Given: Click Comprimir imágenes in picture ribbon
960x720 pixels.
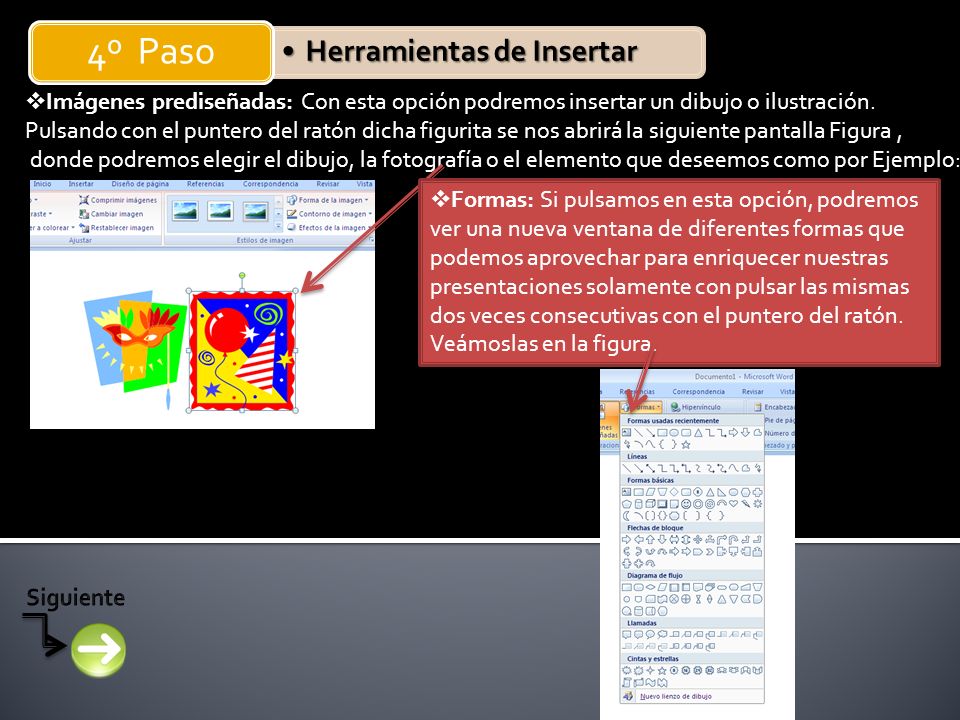Looking at the screenshot, I should pos(118,200).
